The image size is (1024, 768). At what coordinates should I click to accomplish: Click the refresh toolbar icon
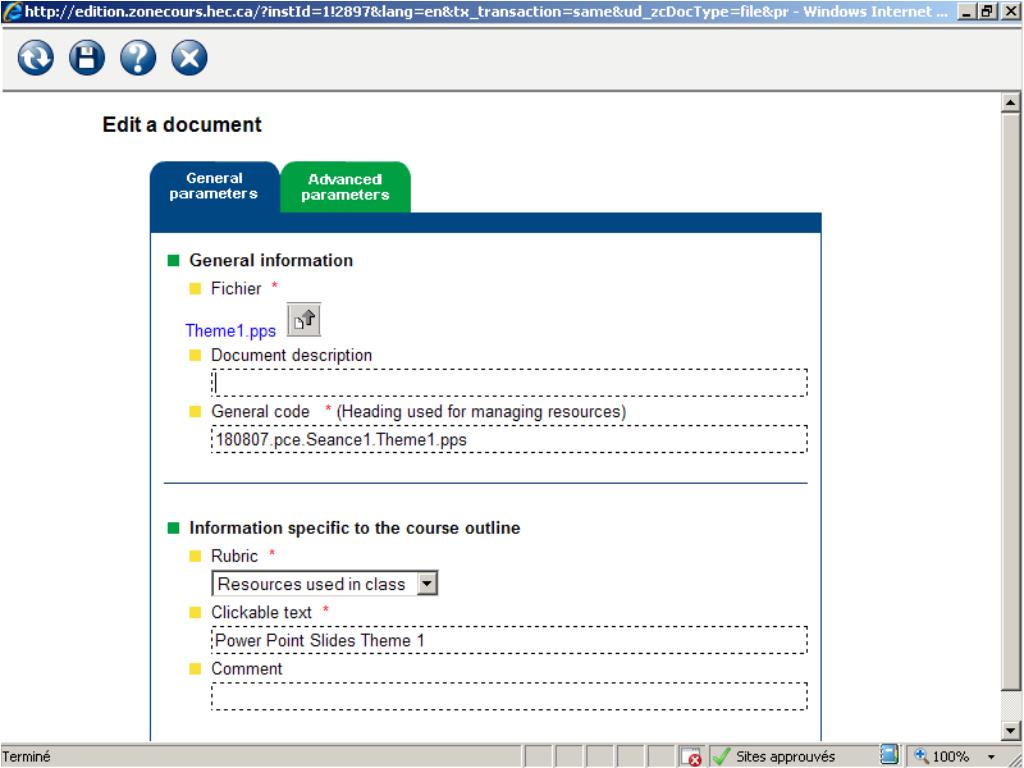[36, 58]
